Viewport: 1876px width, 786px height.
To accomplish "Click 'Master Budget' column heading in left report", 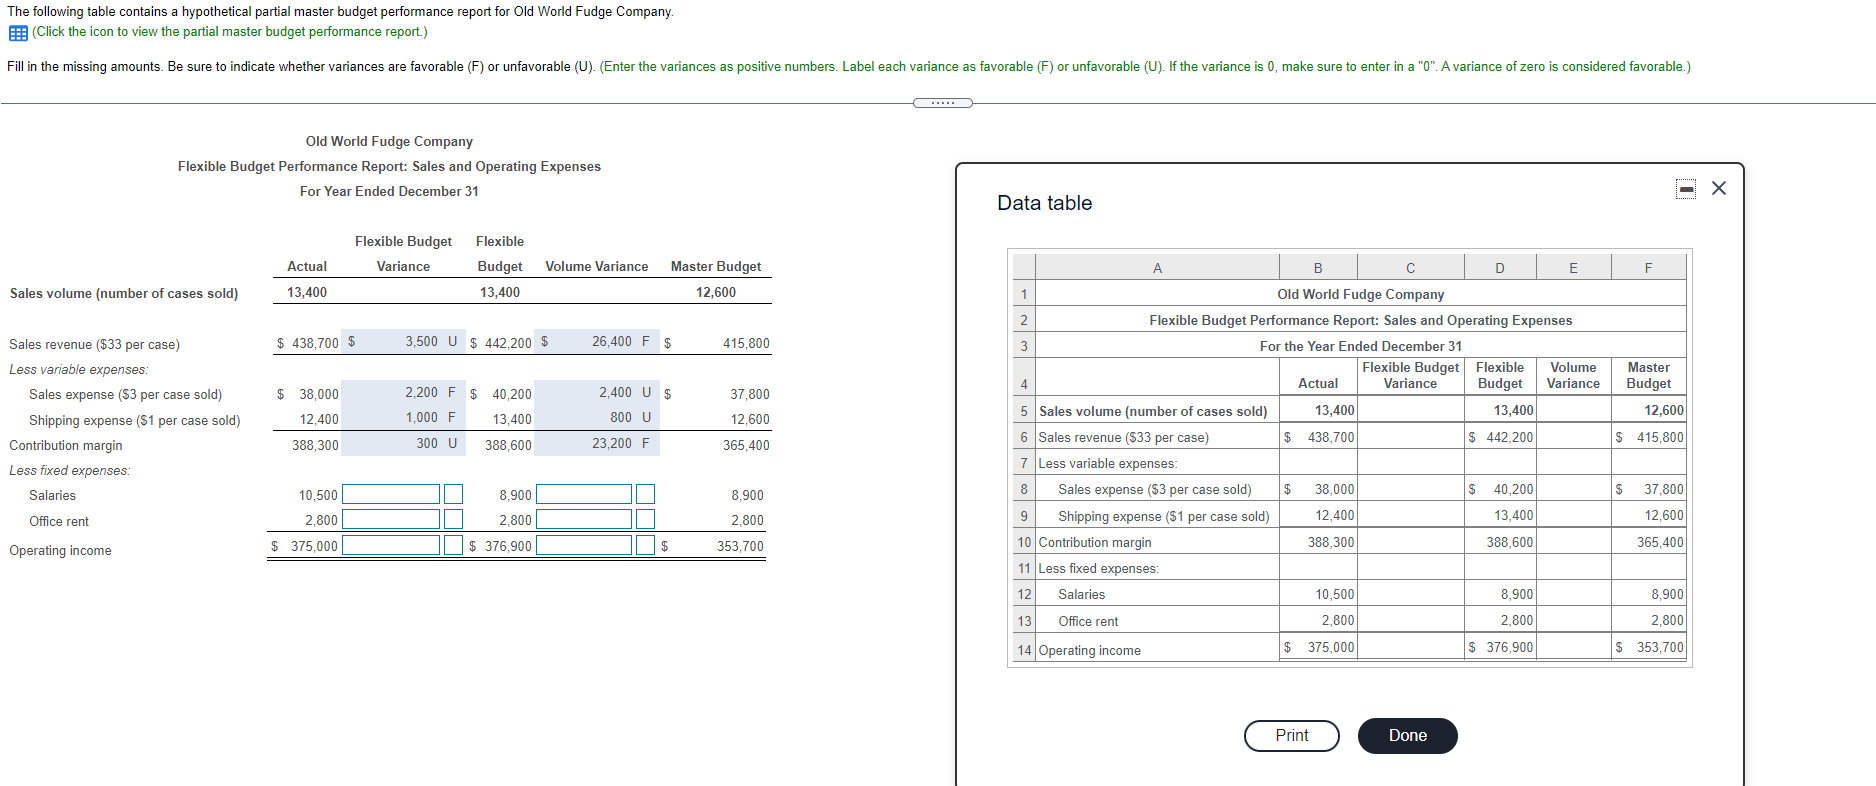I will tap(716, 266).
